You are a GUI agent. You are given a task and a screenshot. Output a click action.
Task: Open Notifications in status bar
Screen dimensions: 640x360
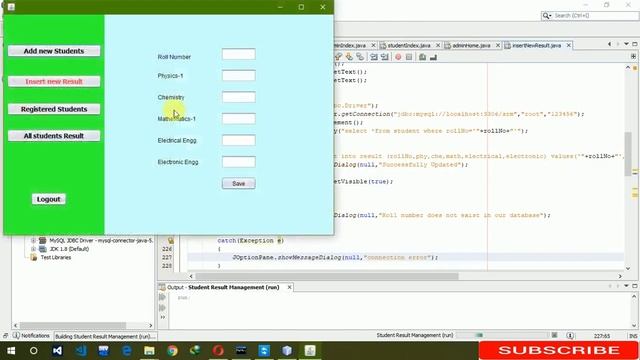click(x=31, y=336)
